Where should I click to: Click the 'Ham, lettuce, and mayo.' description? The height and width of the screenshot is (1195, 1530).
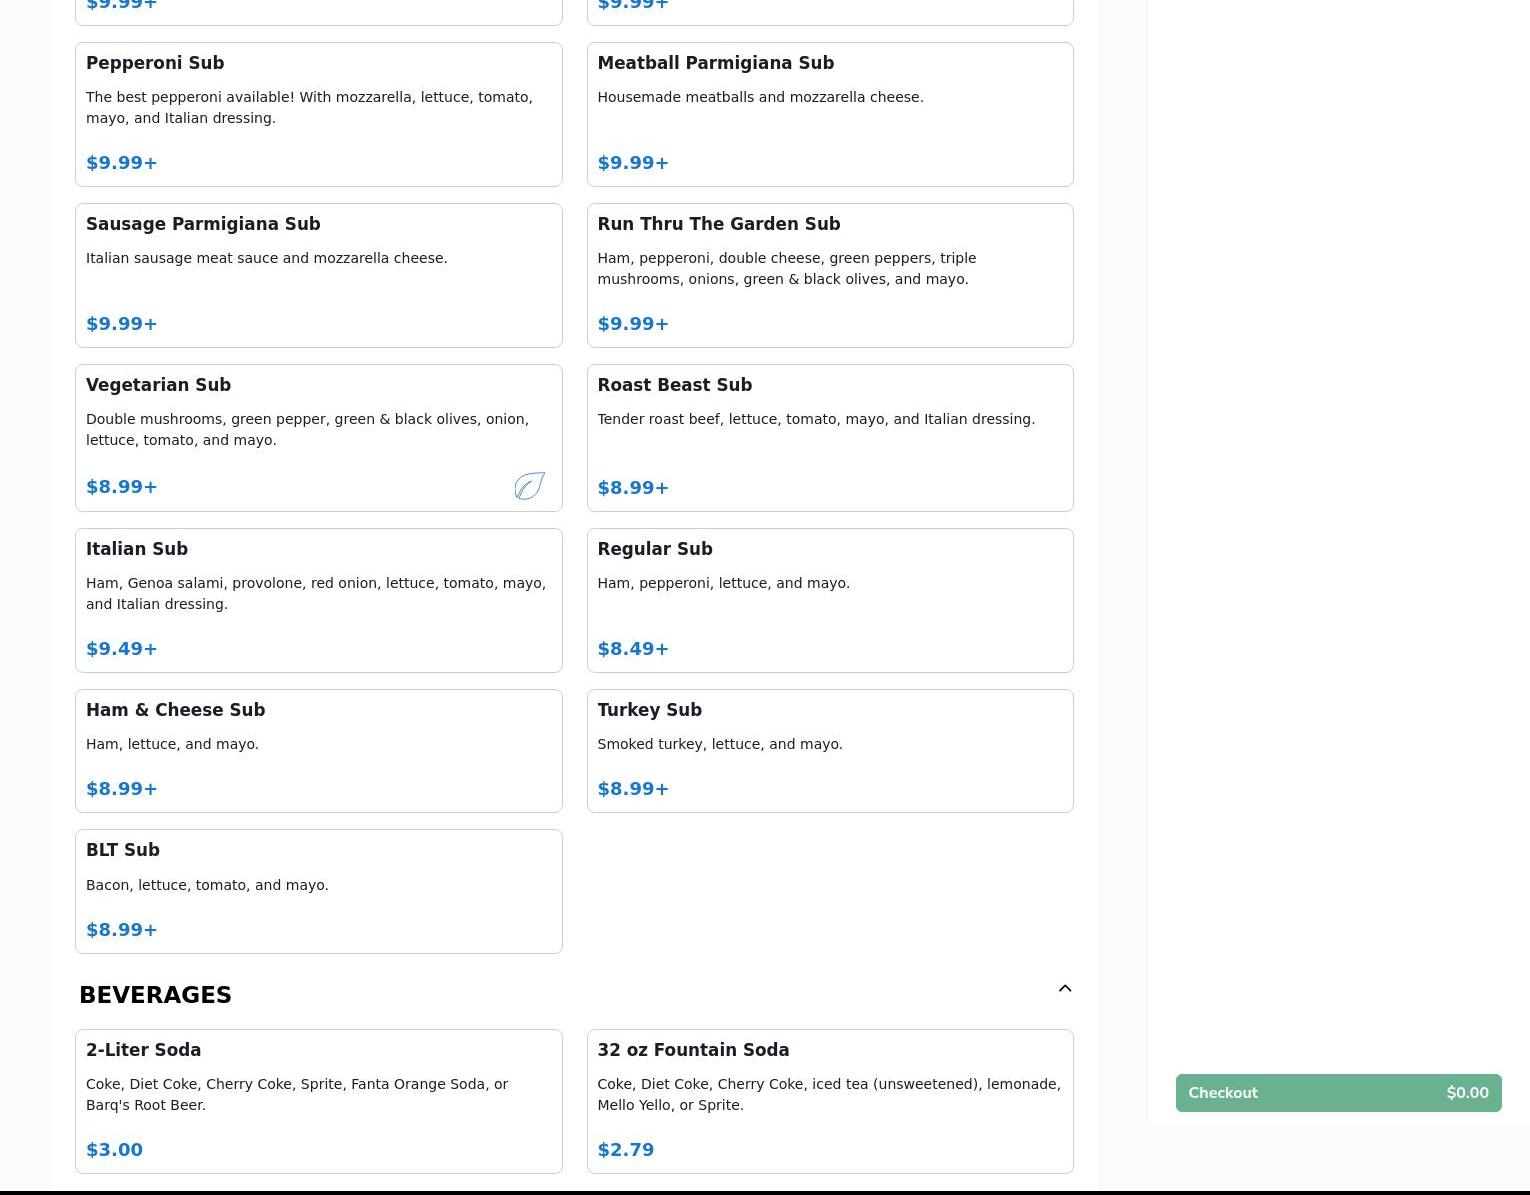pyautogui.click(x=172, y=744)
